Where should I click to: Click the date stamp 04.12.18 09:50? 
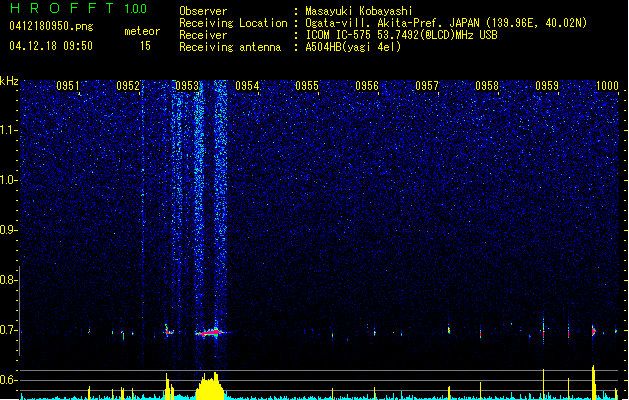[x=51, y=45]
